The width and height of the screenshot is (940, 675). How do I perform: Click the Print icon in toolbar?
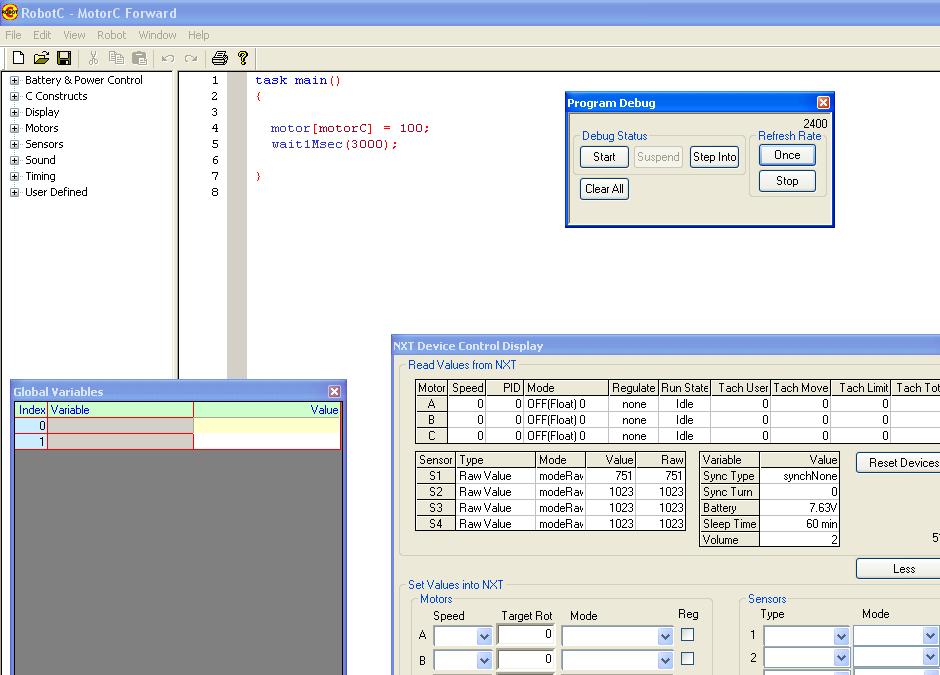coord(220,58)
